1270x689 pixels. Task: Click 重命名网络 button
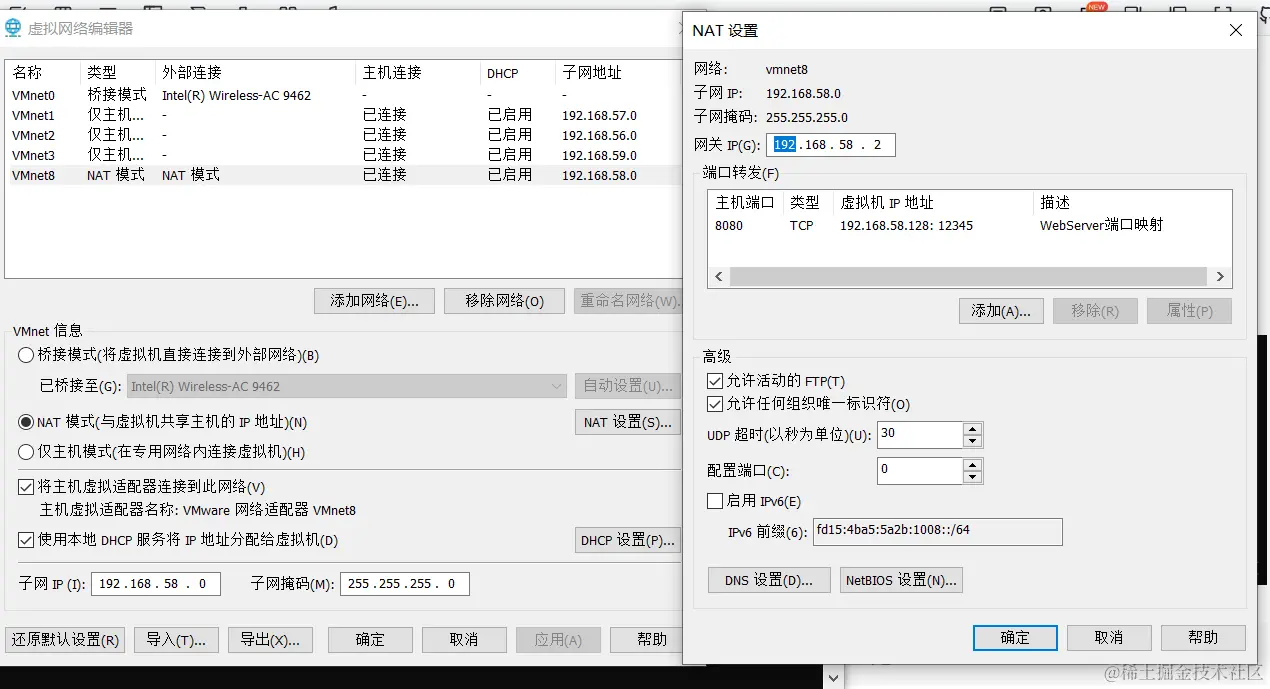coord(628,301)
